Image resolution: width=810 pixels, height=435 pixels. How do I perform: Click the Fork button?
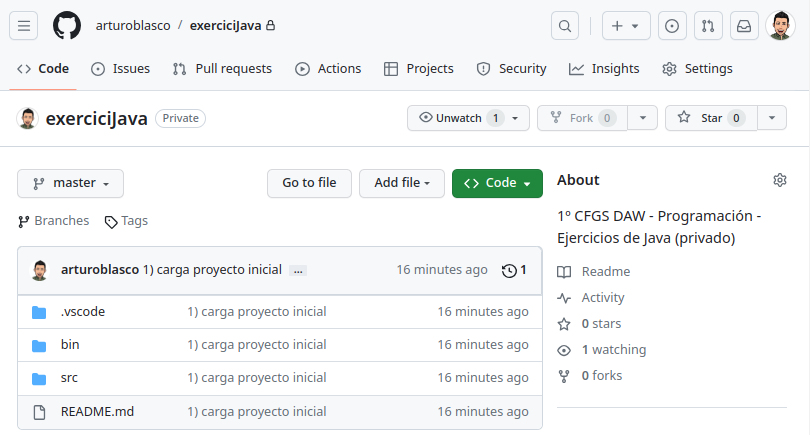click(x=582, y=118)
